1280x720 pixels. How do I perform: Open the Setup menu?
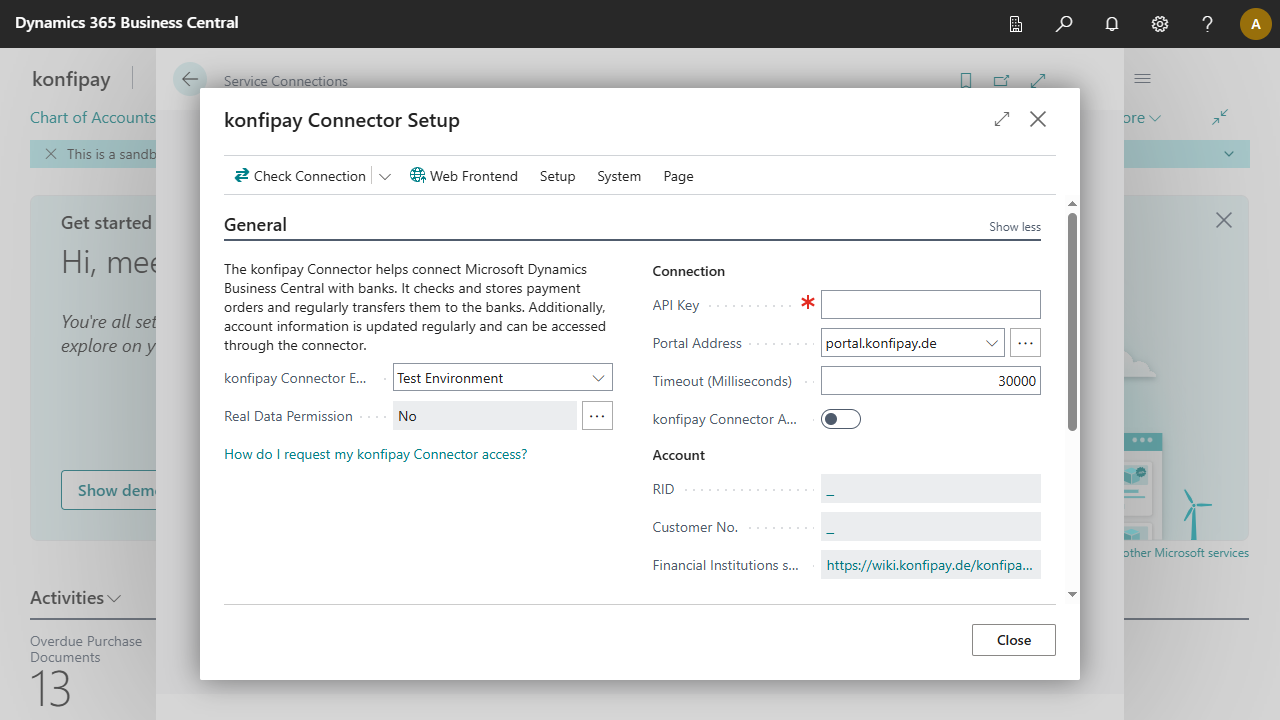tap(558, 176)
